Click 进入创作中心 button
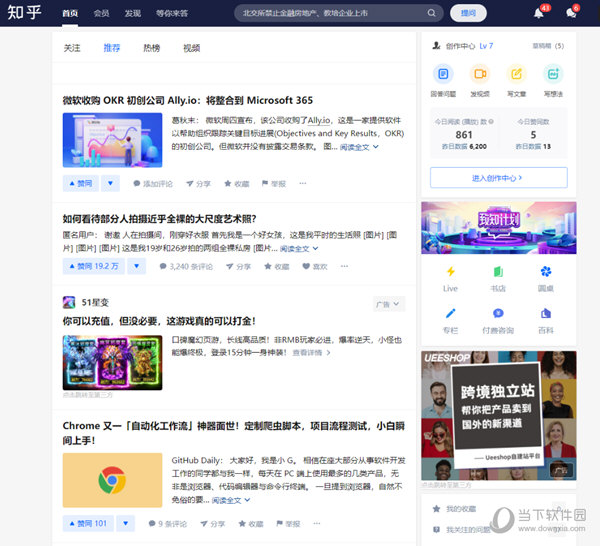Viewport: 600px width, 546px height. tap(499, 178)
